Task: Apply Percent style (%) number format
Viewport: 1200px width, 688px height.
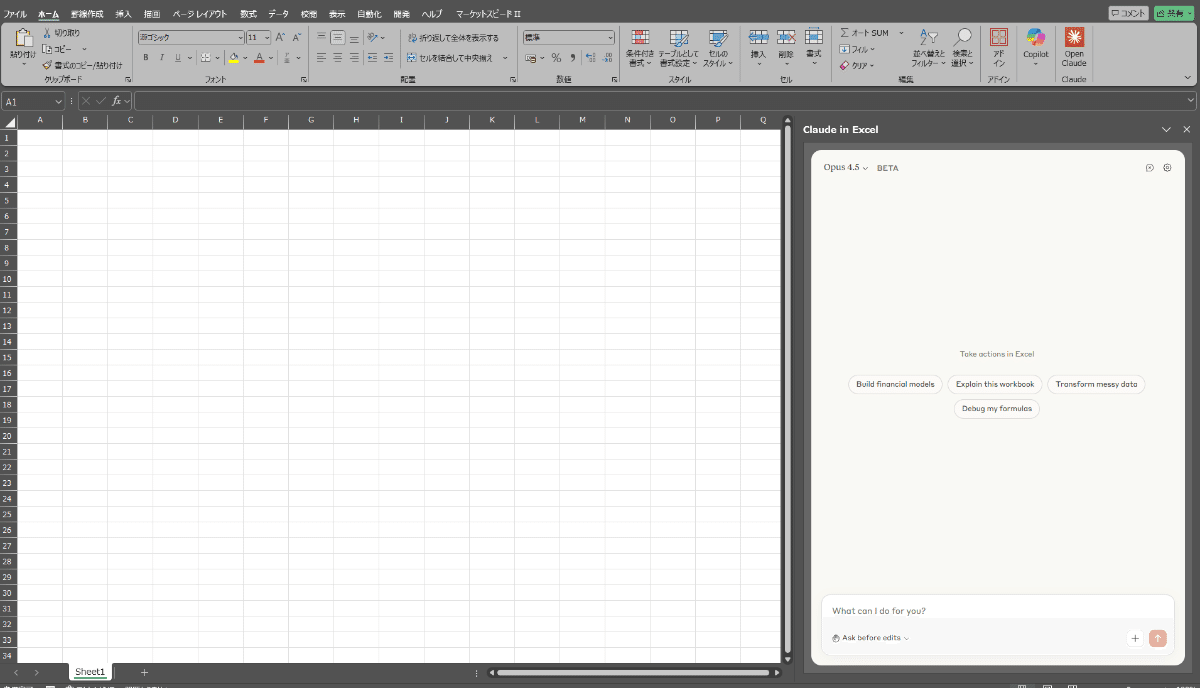Action: click(556, 58)
